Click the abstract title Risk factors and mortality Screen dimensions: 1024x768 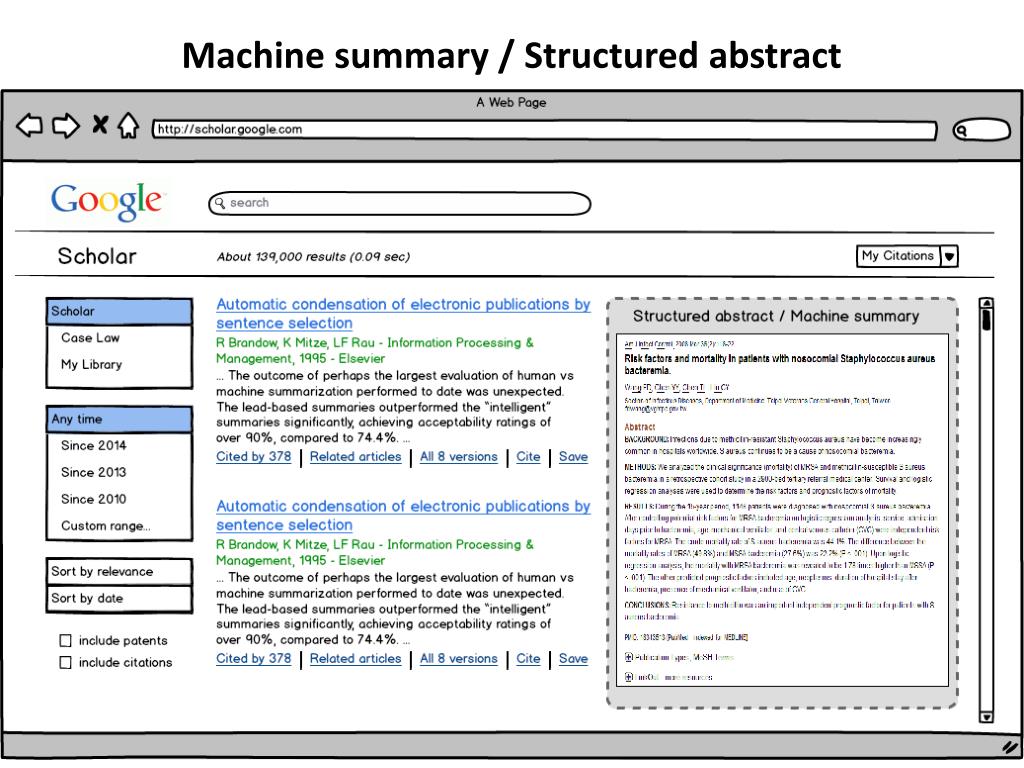tap(779, 364)
